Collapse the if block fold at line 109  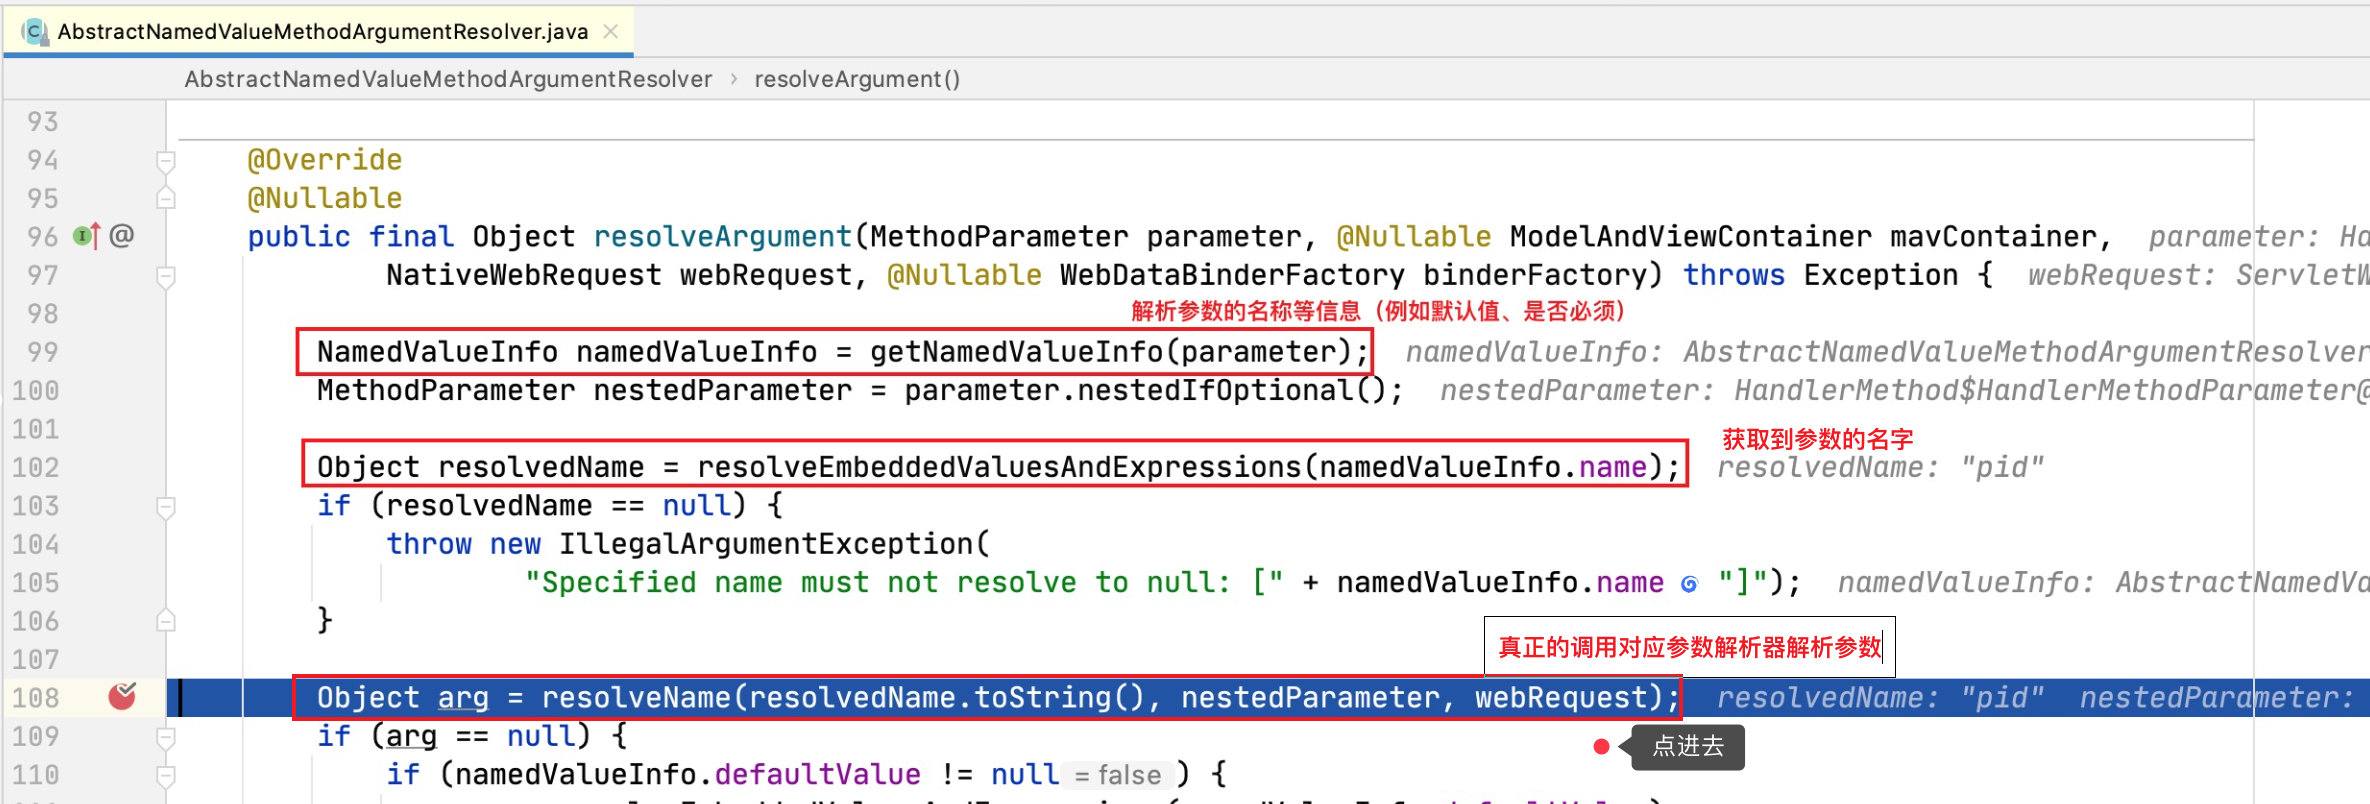[166, 737]
